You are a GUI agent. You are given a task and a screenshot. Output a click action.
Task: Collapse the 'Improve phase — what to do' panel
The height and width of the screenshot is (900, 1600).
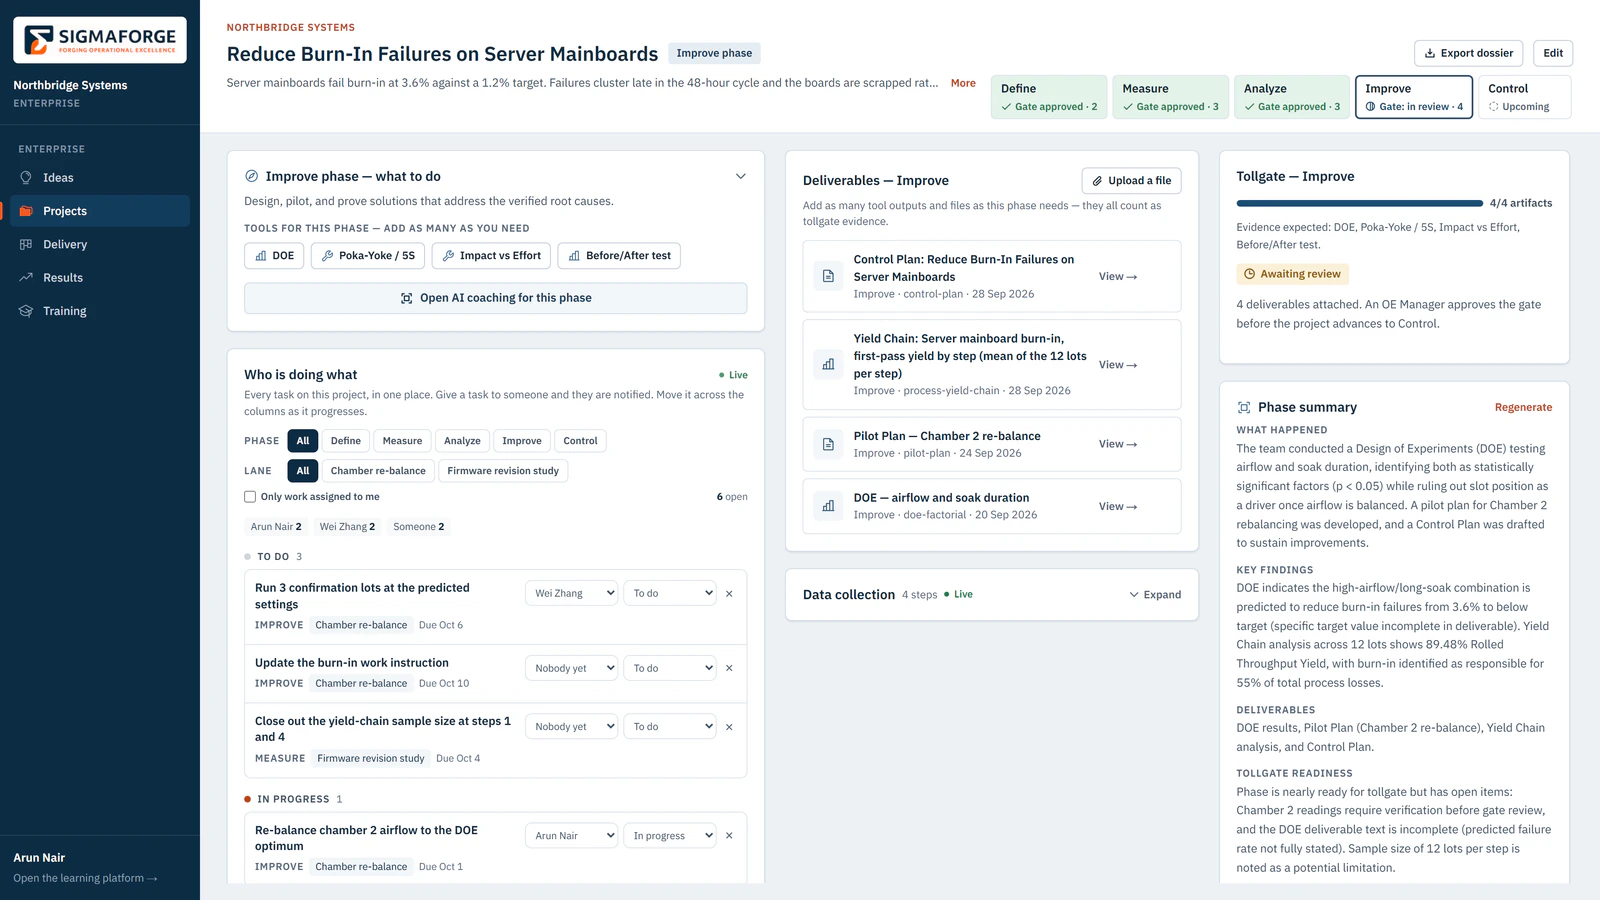click(741, 176)
